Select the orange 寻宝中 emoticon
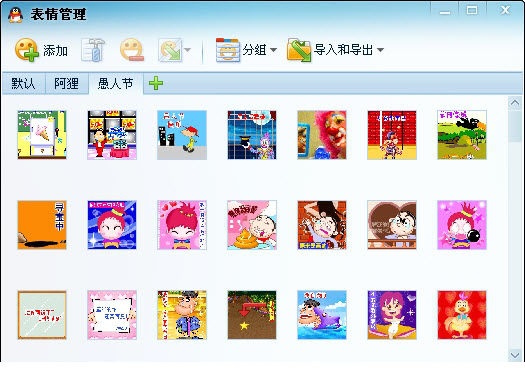This screenshot has height=376, width=525. click(x=42, y=225)
